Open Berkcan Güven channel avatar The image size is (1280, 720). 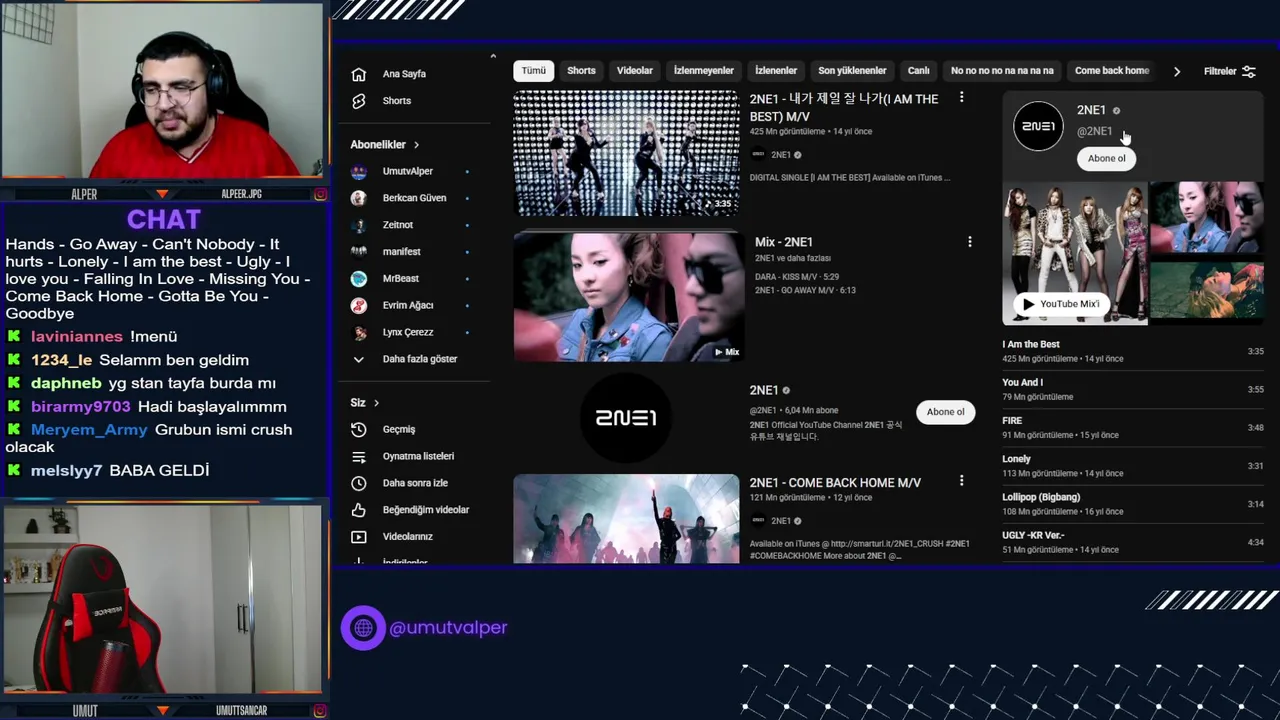click(359, 198)
